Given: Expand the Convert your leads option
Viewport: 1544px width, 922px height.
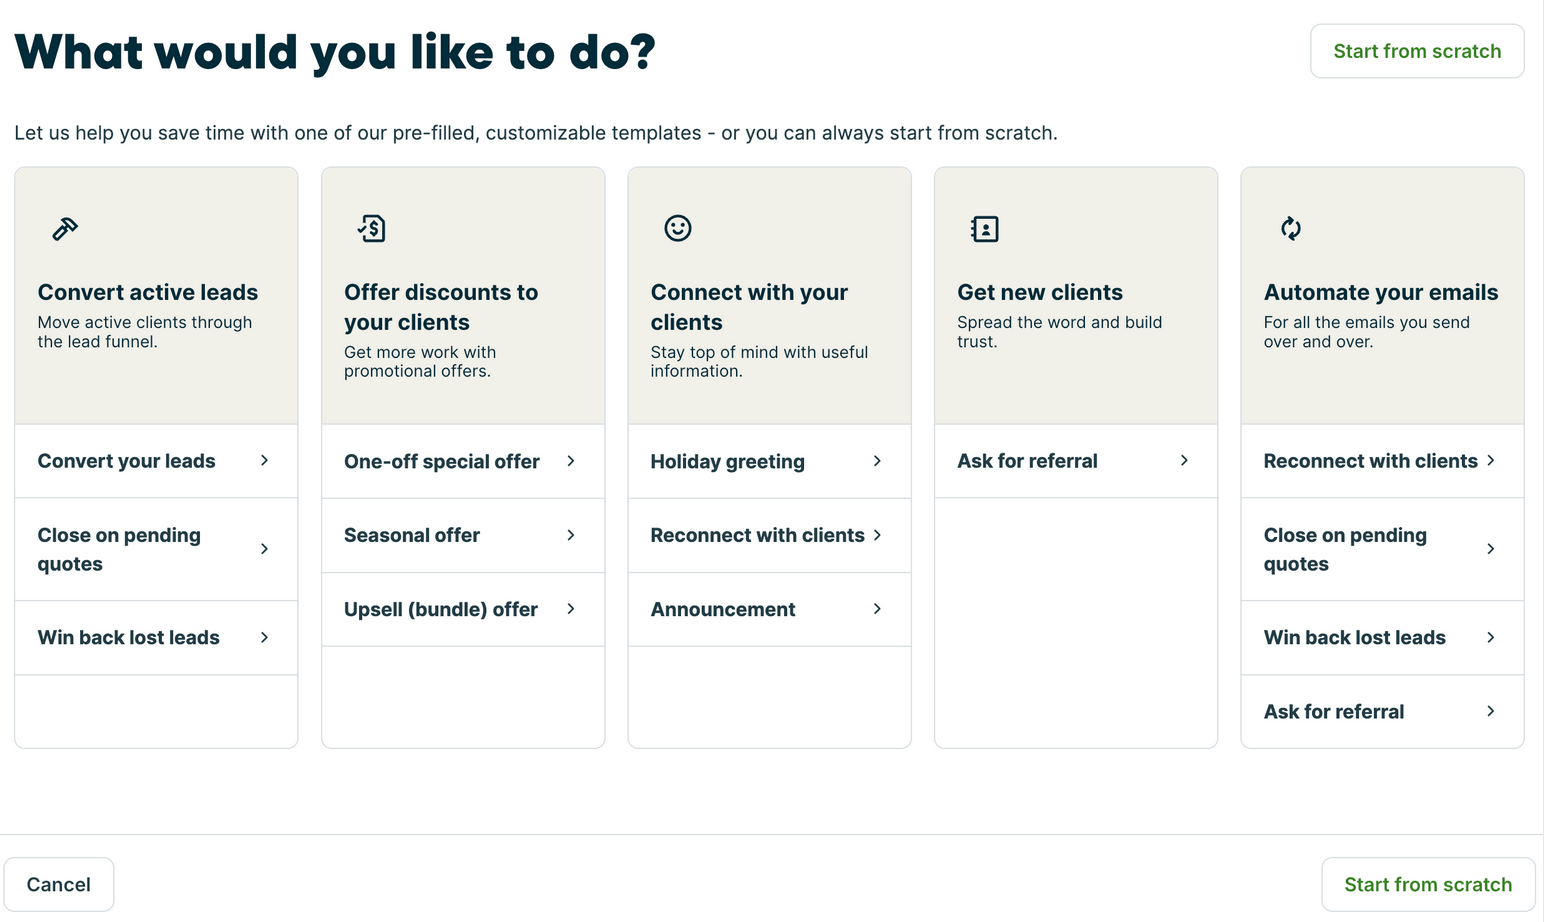Looking at the screenshot, I should click(x=156, y=461).
